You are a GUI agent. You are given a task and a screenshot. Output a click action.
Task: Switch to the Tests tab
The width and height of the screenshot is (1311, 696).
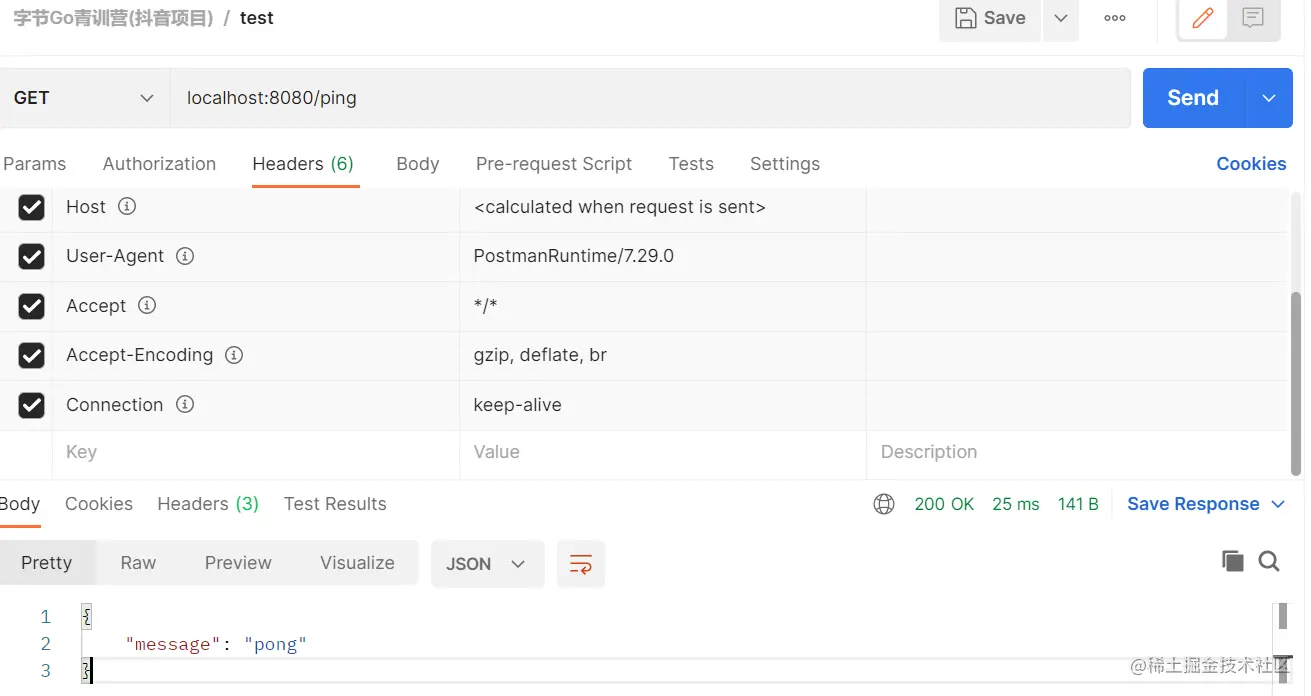(x=691, y=164)
